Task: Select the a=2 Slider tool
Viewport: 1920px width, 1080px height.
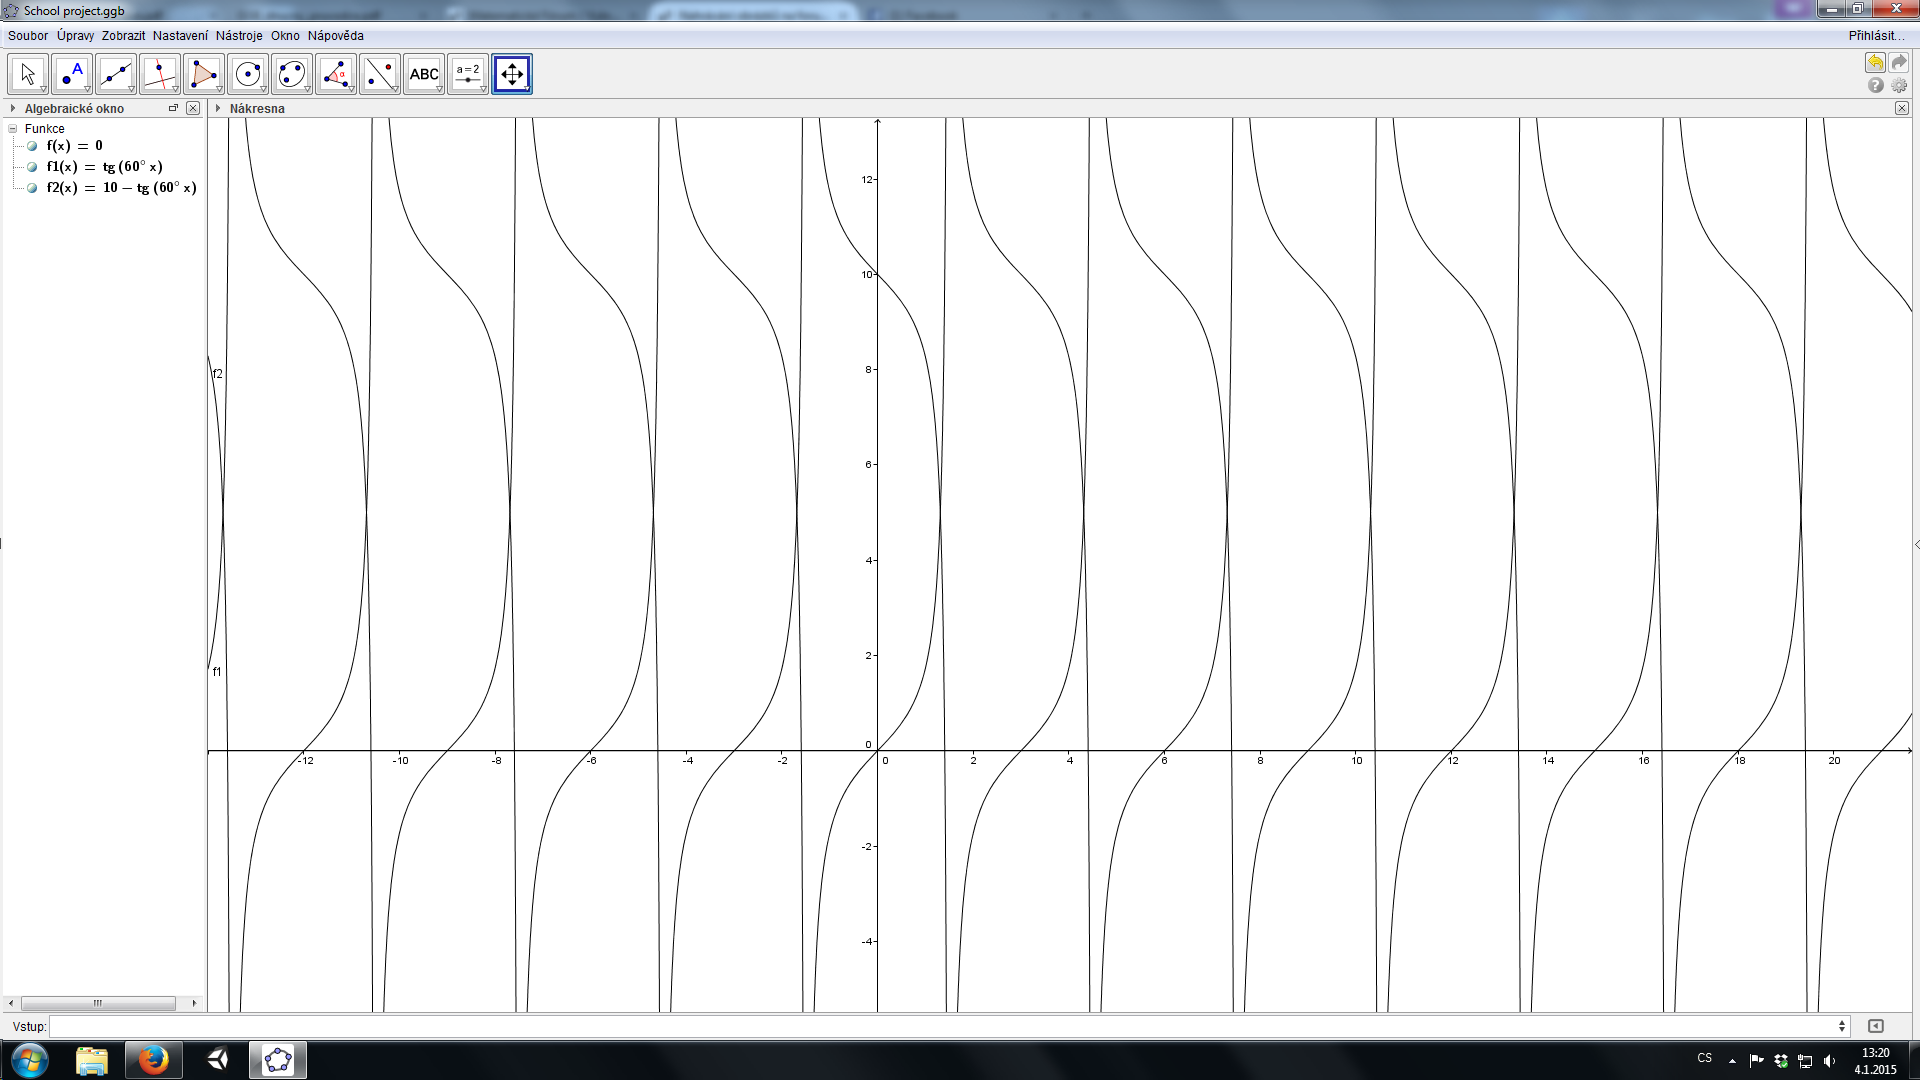Action: click(468, 74)
